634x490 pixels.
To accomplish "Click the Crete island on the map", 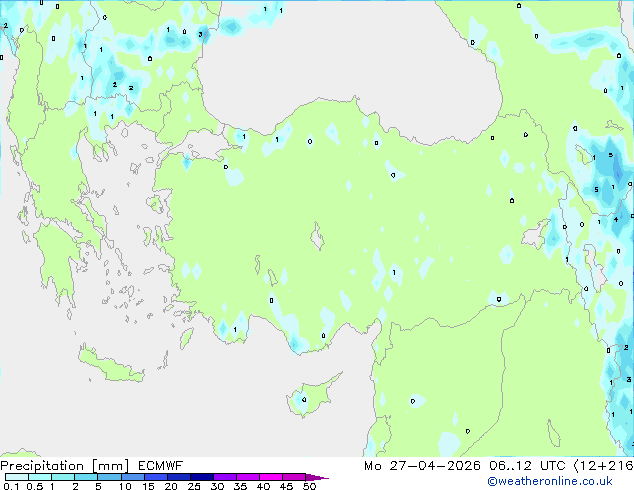I will 111,366.
